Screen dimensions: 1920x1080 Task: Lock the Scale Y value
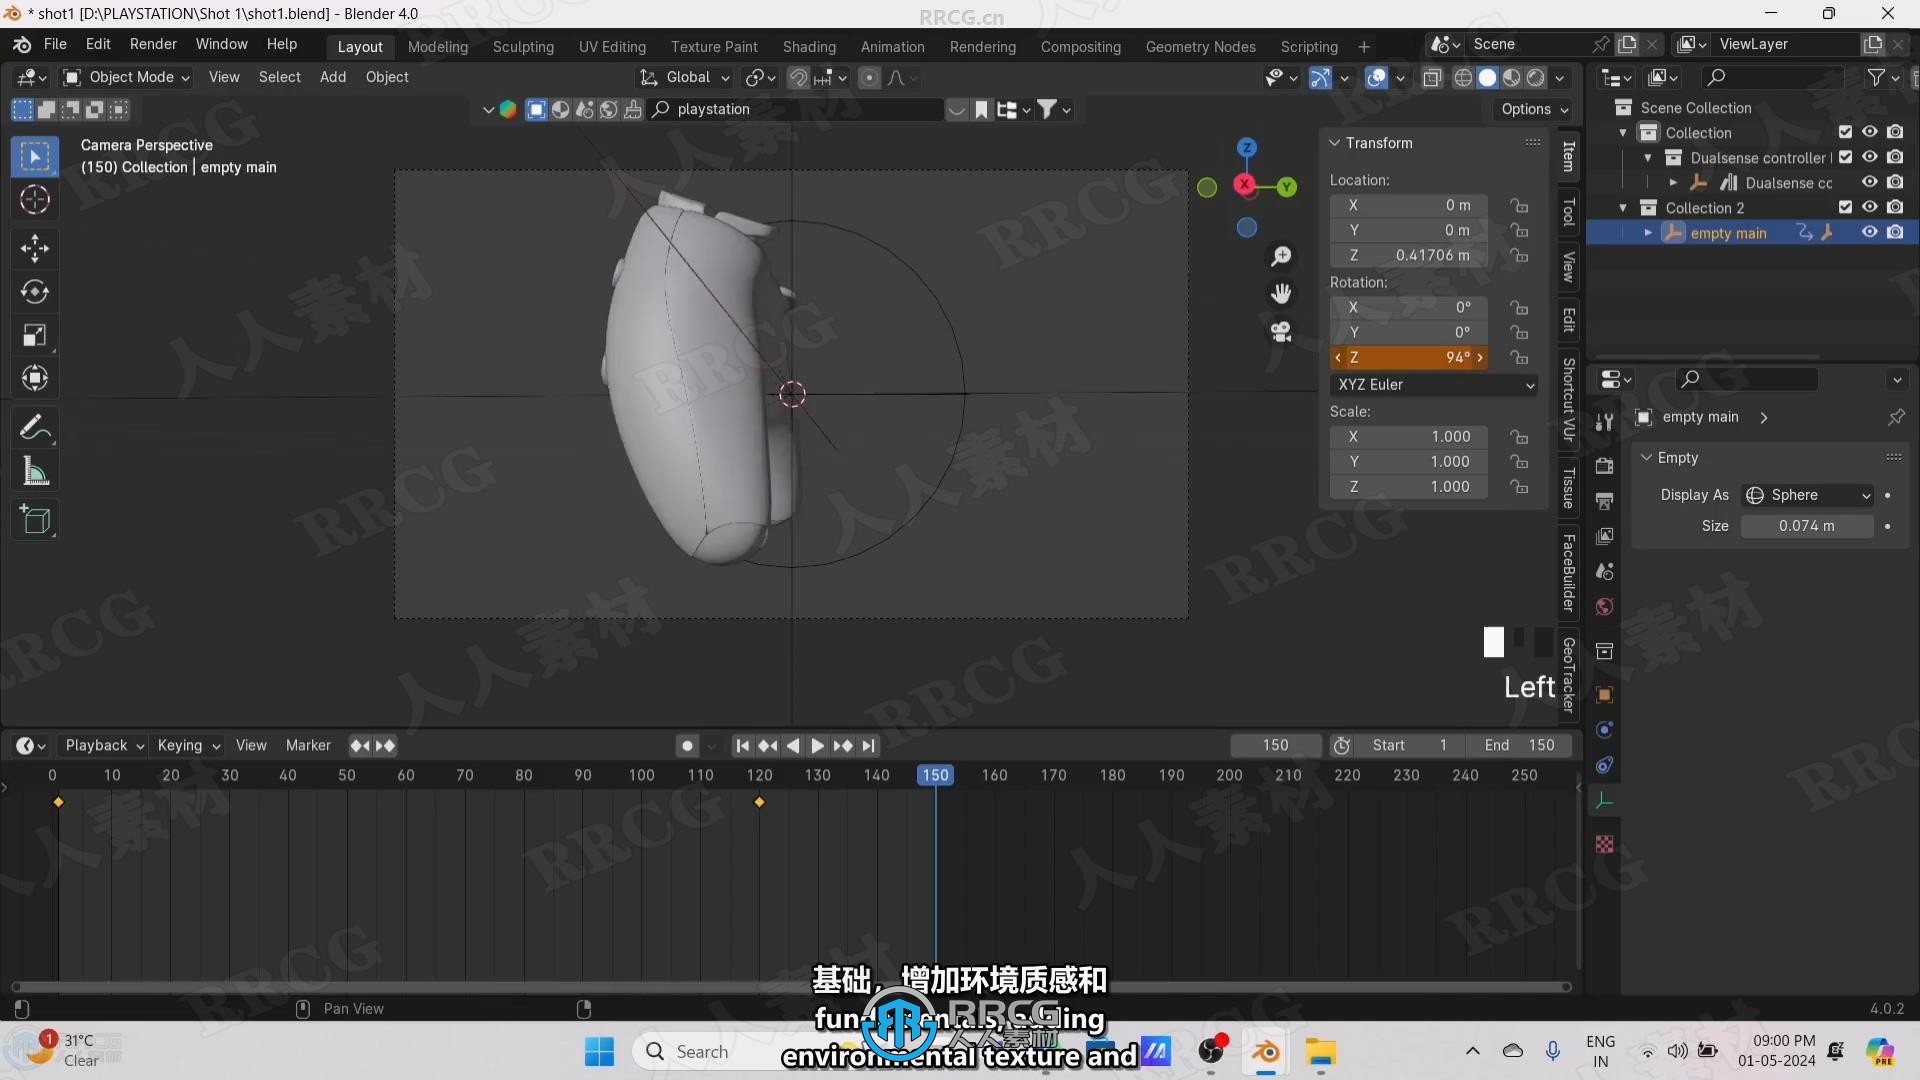click(1519, 461)
